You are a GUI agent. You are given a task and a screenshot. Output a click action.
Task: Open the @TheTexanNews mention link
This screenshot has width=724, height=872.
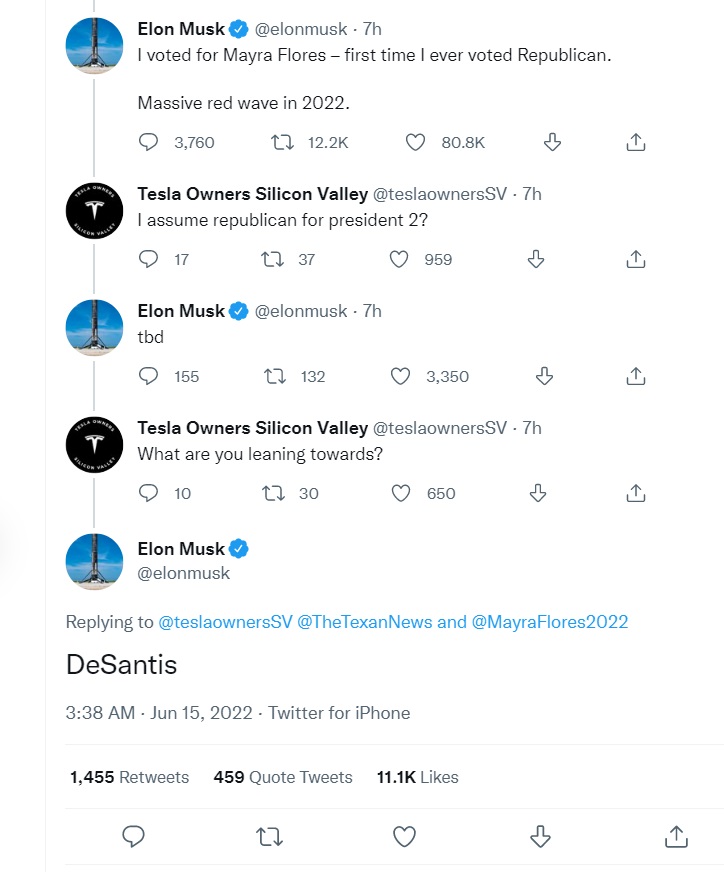click(365, 622)
